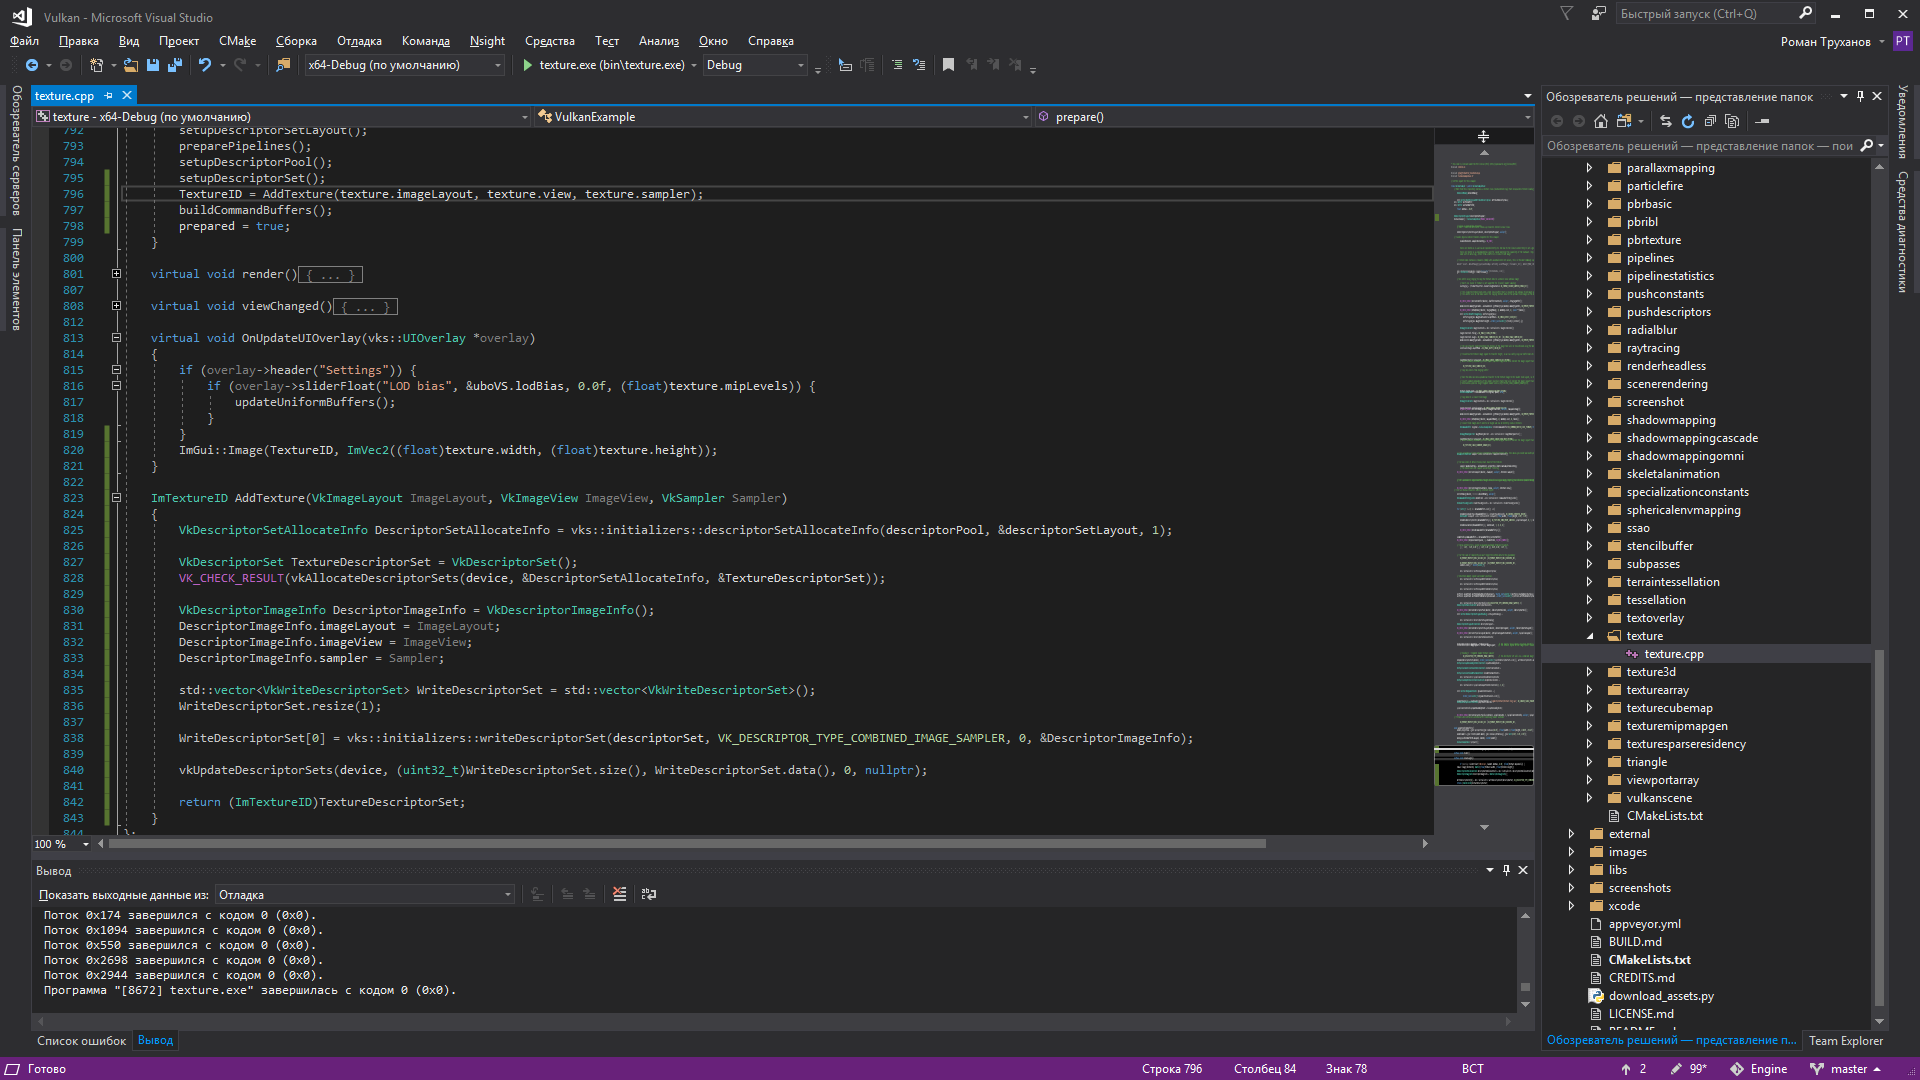This screenshot has width=1920, height=1080.
Task: Open the Output source dropdown showing Отладка
Action: pyautogui.click(x=365, y=895)
